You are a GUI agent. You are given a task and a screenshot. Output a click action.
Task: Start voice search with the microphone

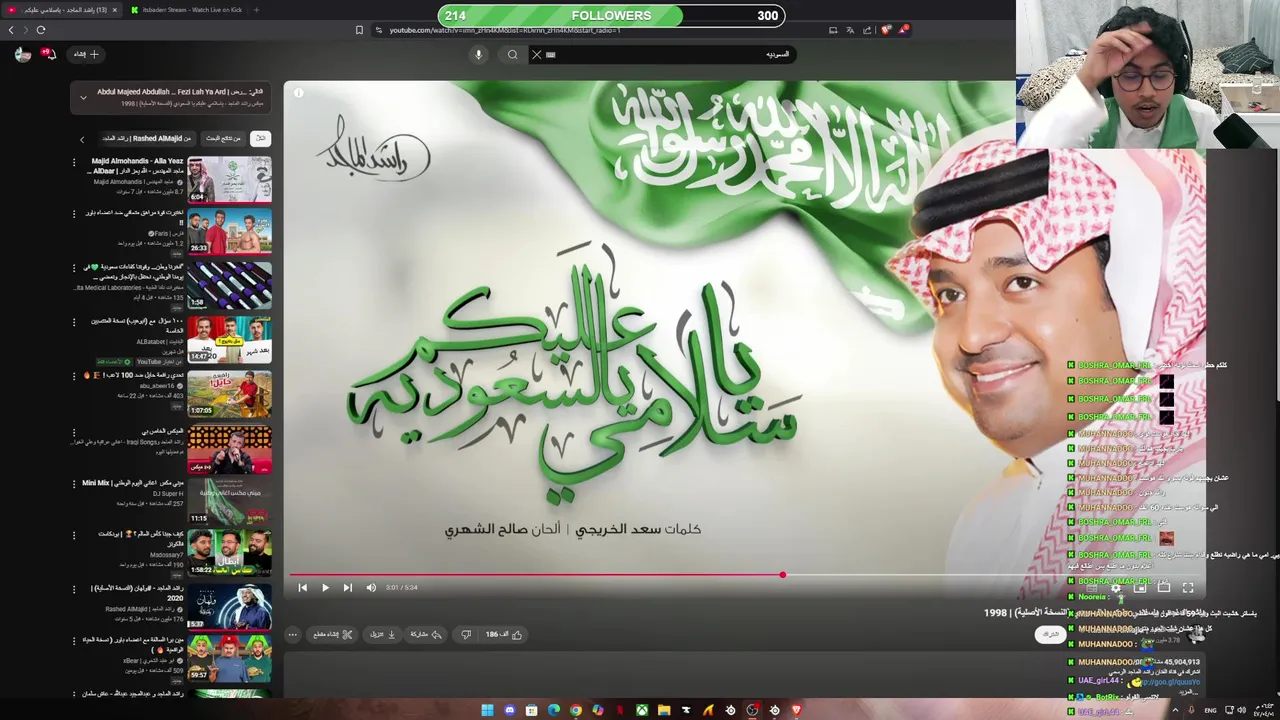(x=478, y=54)
